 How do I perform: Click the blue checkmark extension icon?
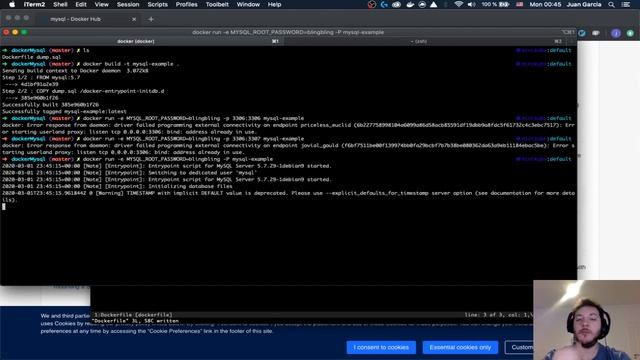click(582, 33)
